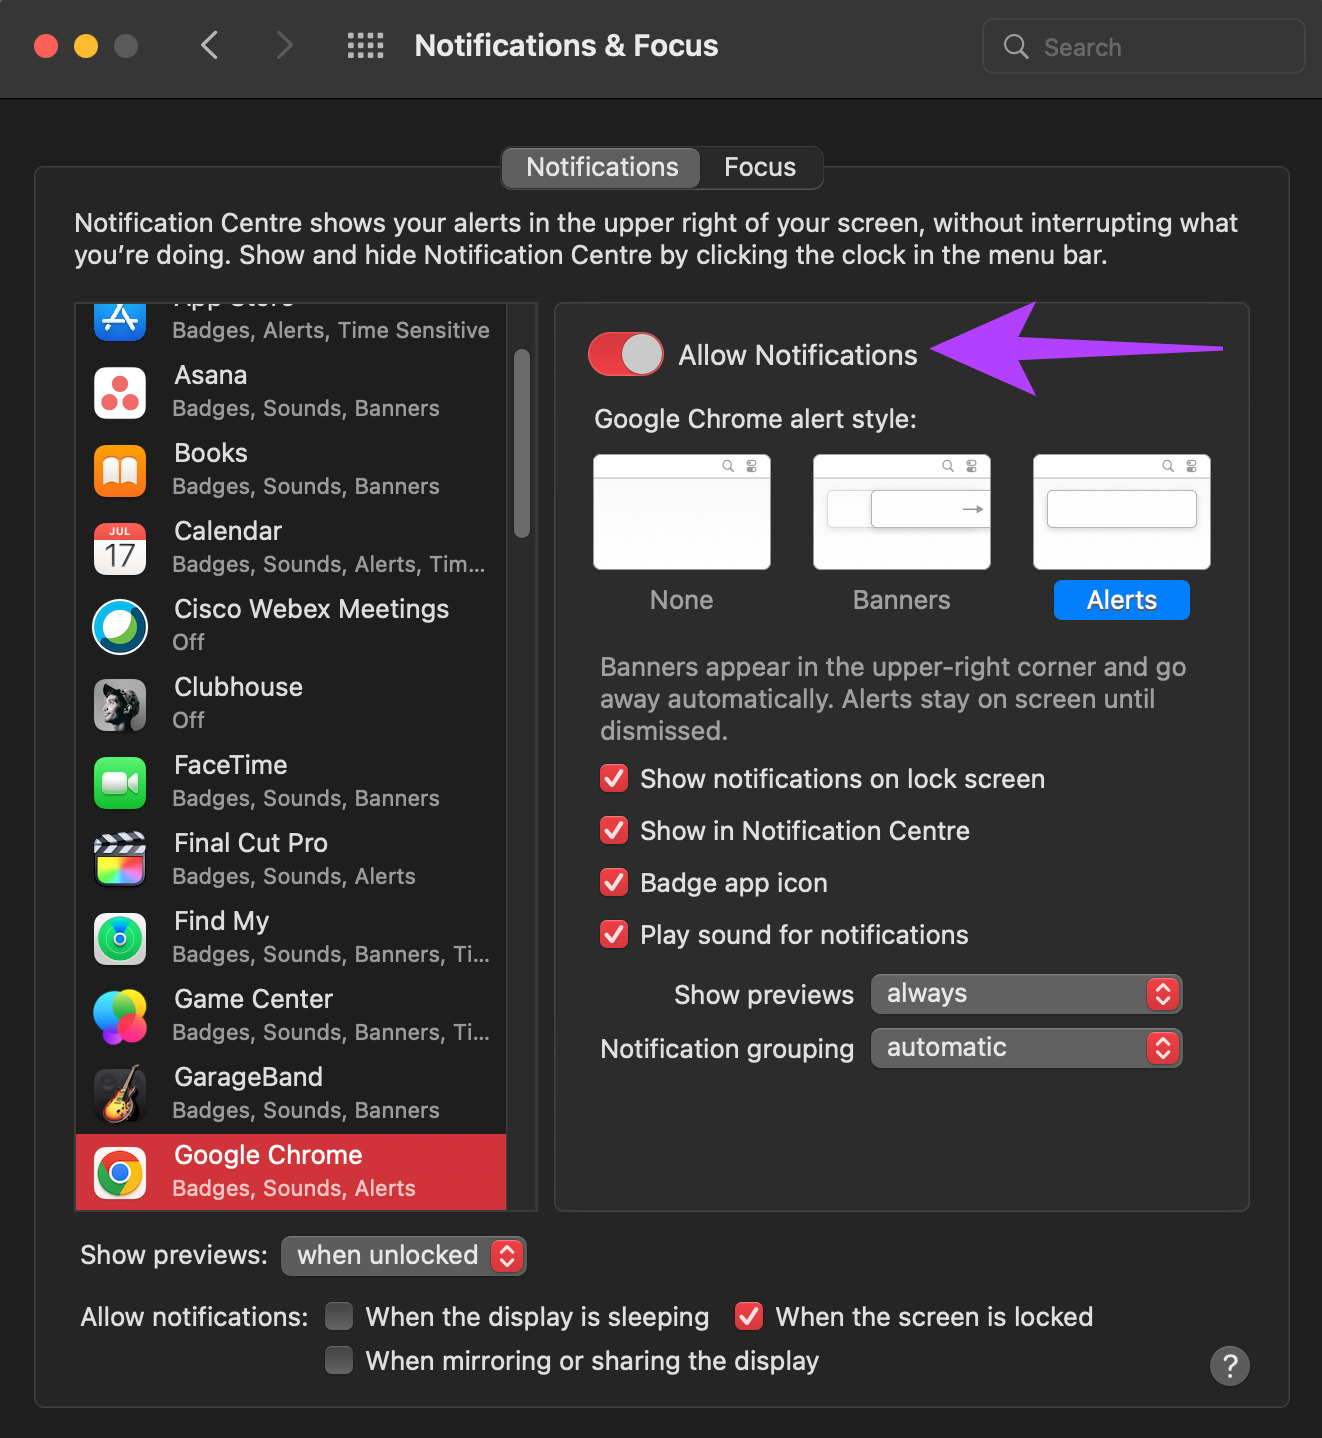Screen dimensions: 1322x1438
Task: Switch to the Notifications tab
Action: tap(602, 167)
